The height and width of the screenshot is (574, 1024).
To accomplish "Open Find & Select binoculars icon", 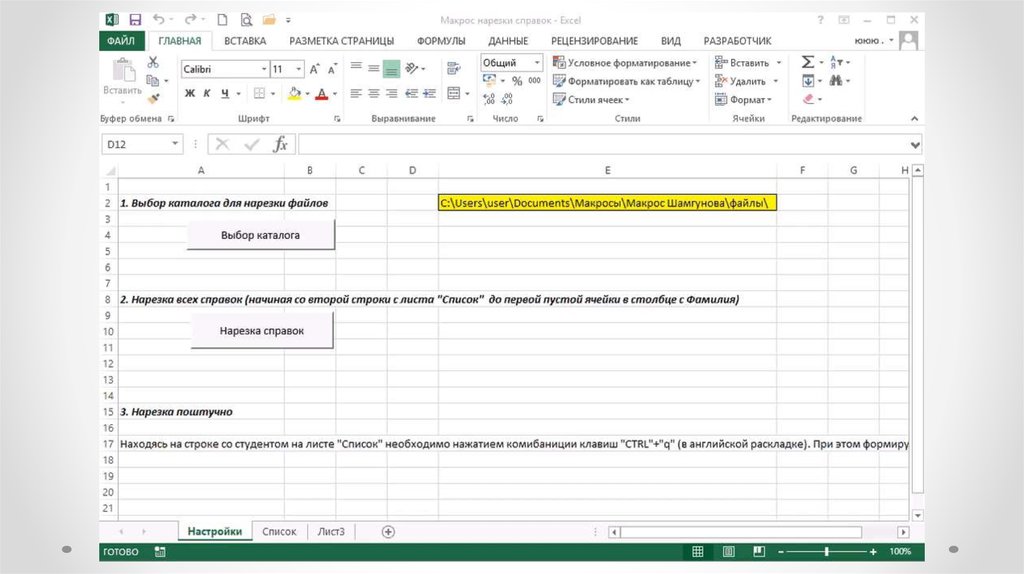I will [836, 81].
